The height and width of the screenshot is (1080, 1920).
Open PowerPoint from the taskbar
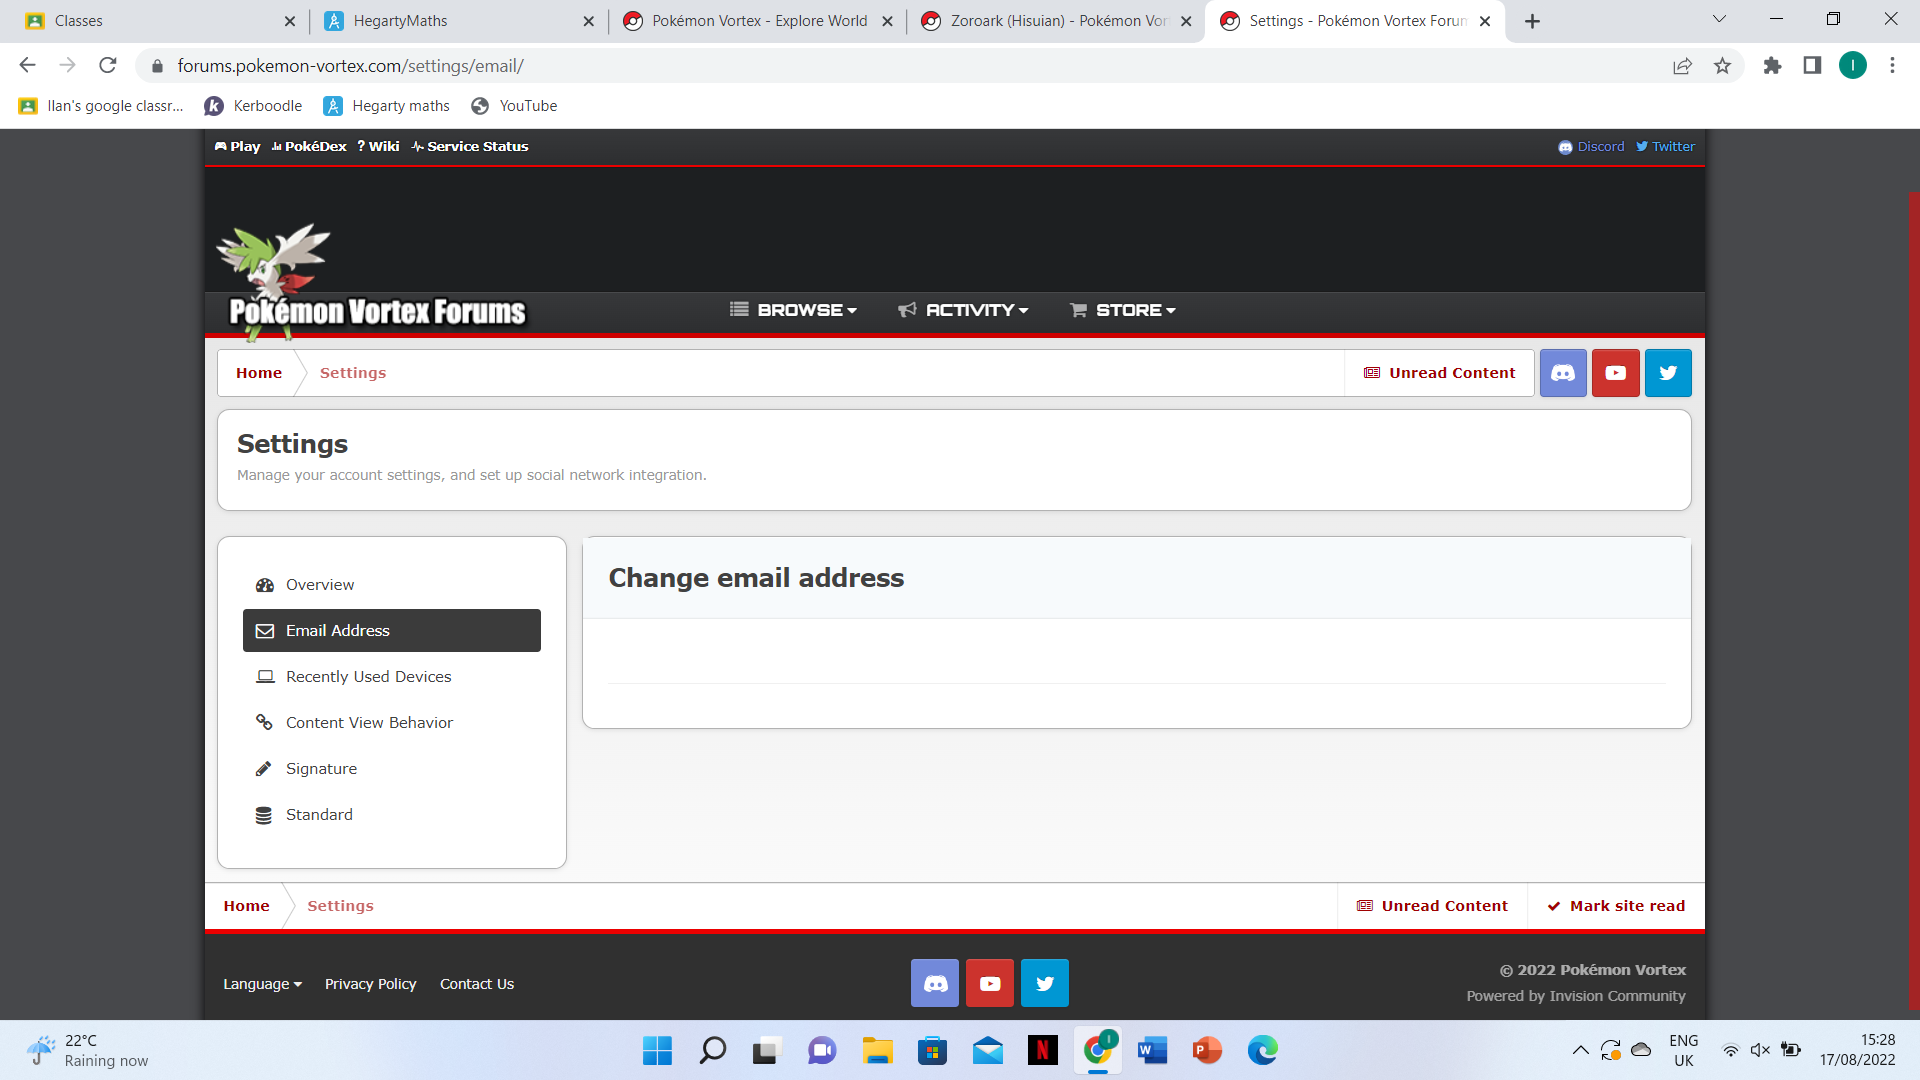1207,1050
